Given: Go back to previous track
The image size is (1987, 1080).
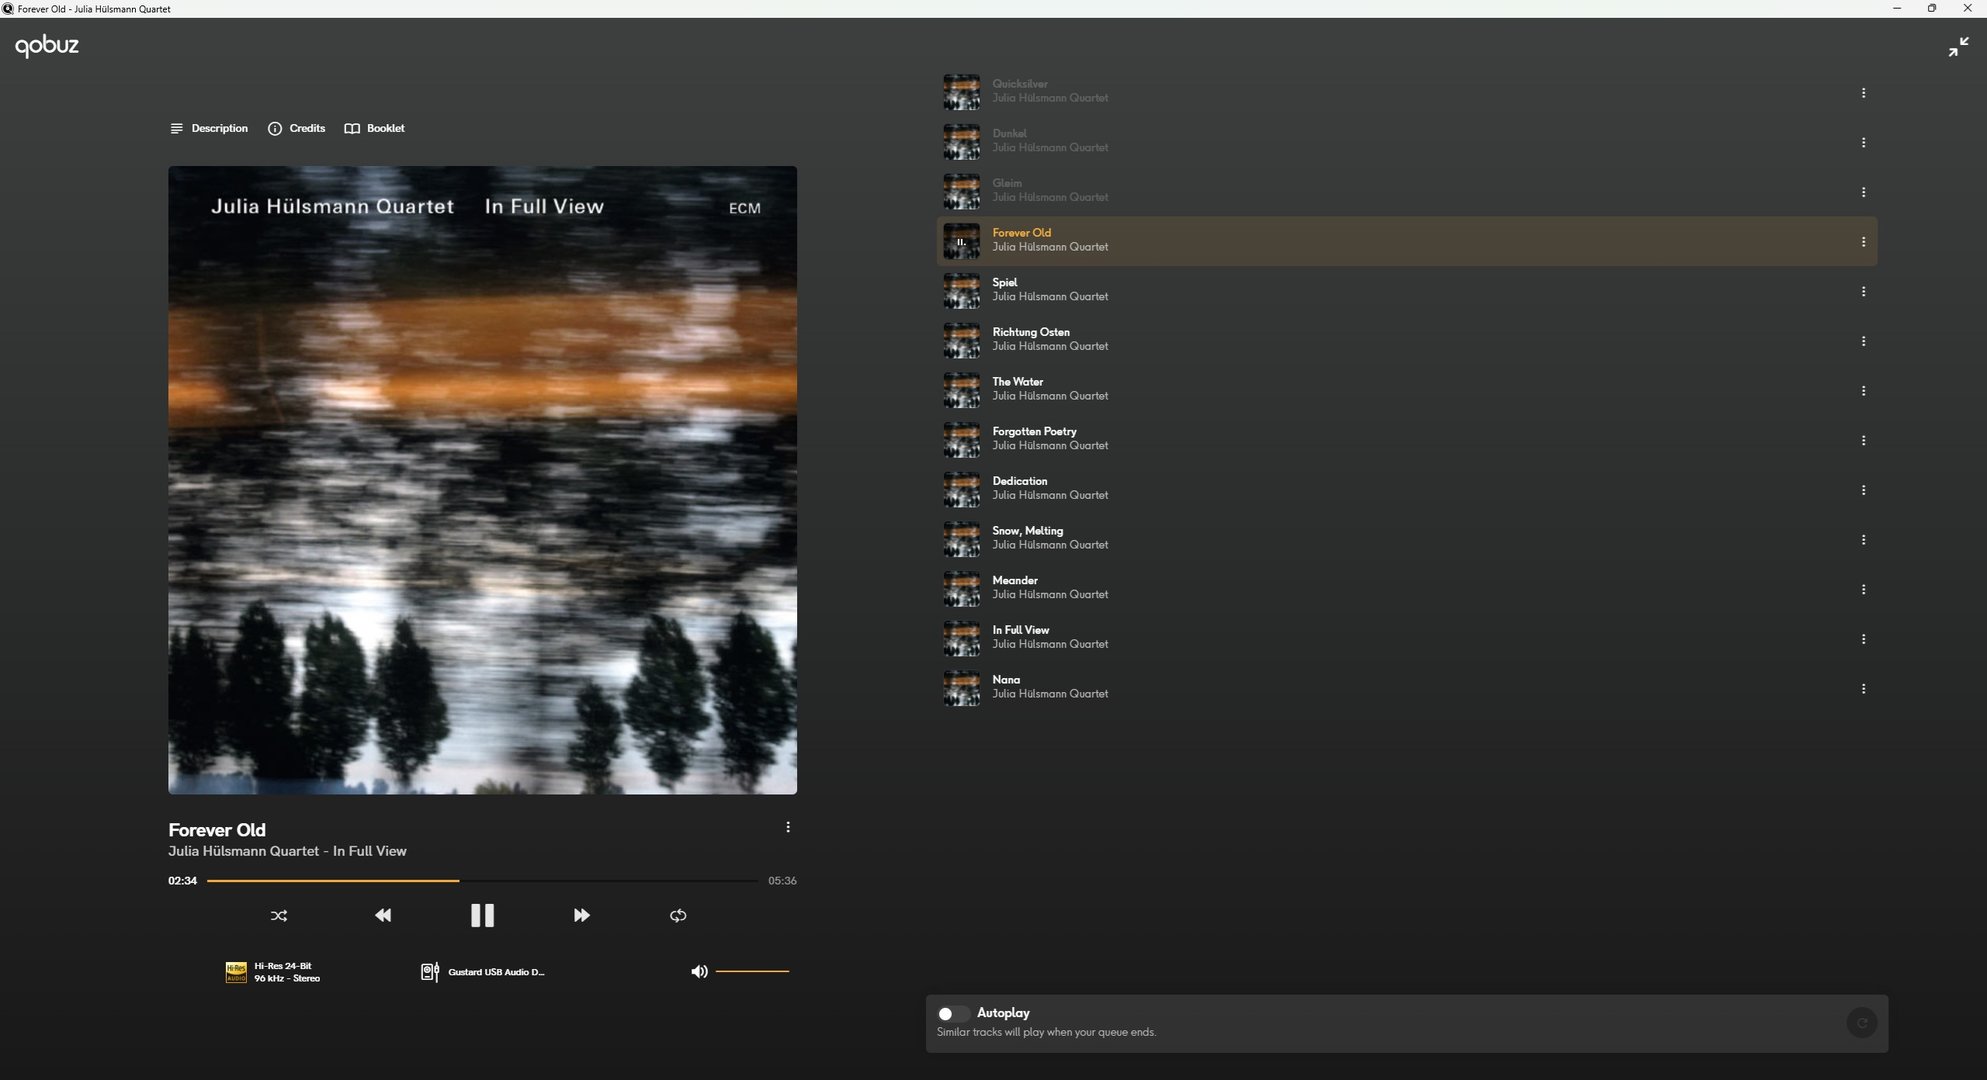Looking at the screenshot, I should tap(383, 915).
